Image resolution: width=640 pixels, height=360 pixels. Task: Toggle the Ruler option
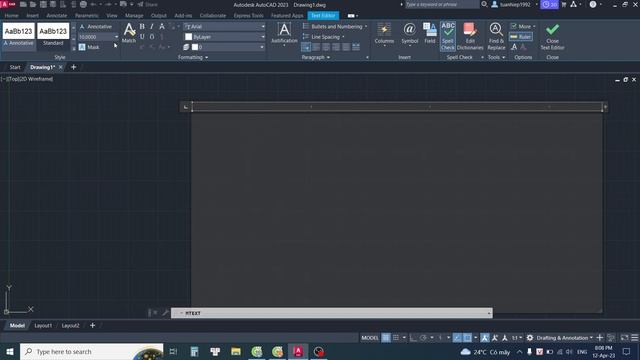[x=521, y=37]
